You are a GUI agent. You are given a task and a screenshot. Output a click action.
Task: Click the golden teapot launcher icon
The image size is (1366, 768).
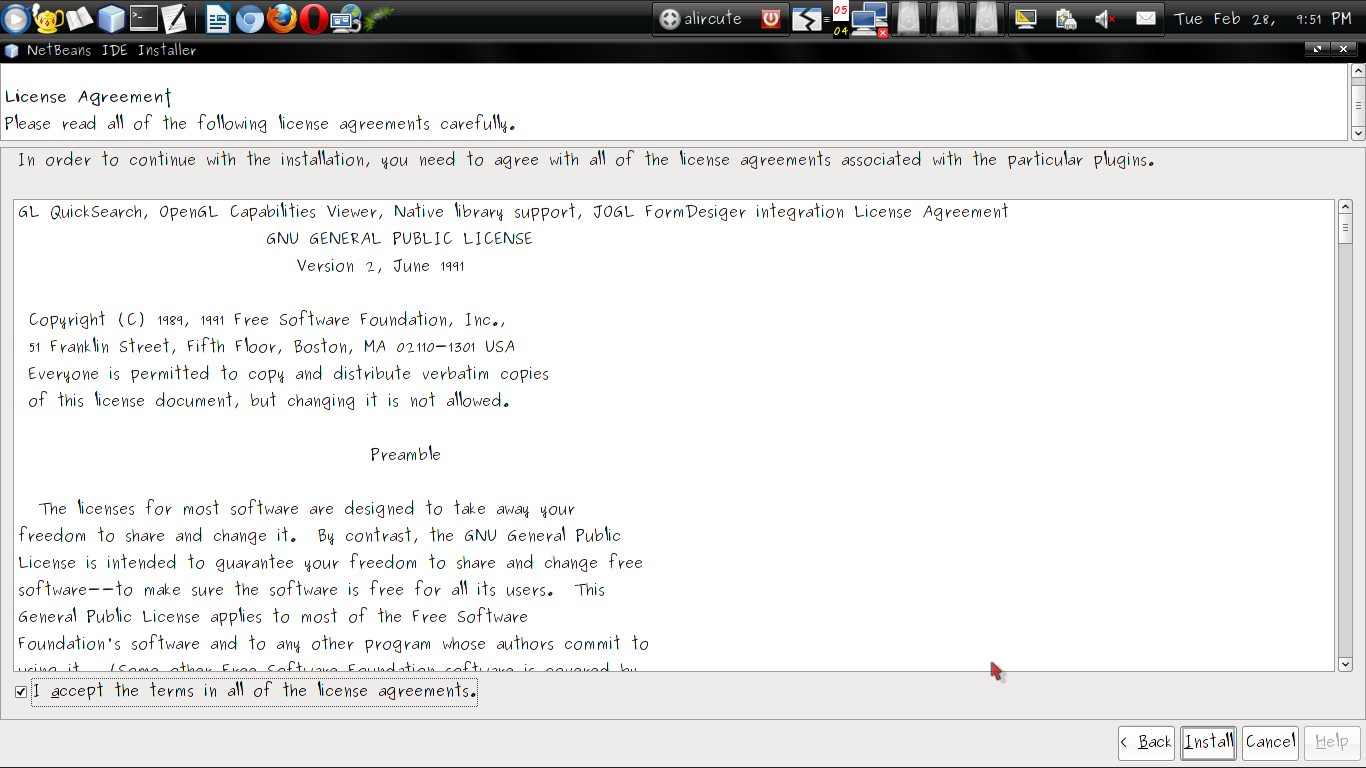point(47,17)
